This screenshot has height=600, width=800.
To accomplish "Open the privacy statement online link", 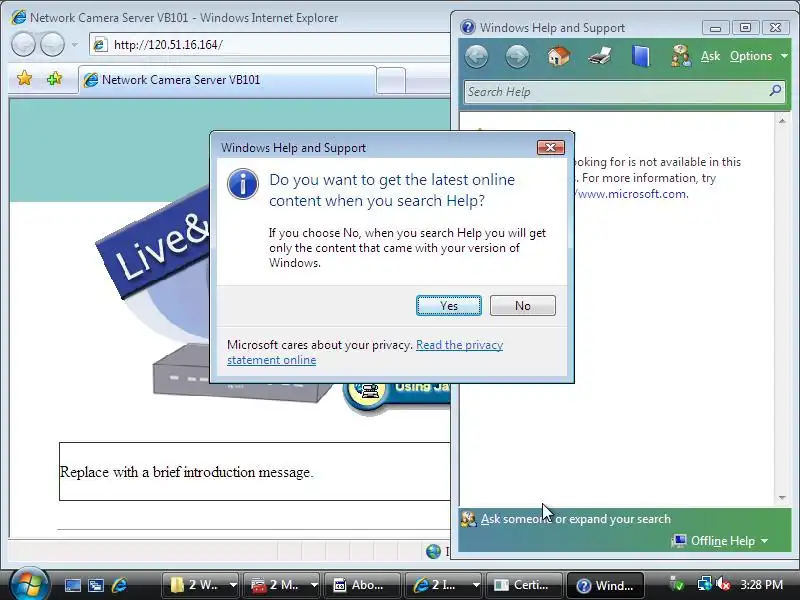I will (x=365, y=352).
